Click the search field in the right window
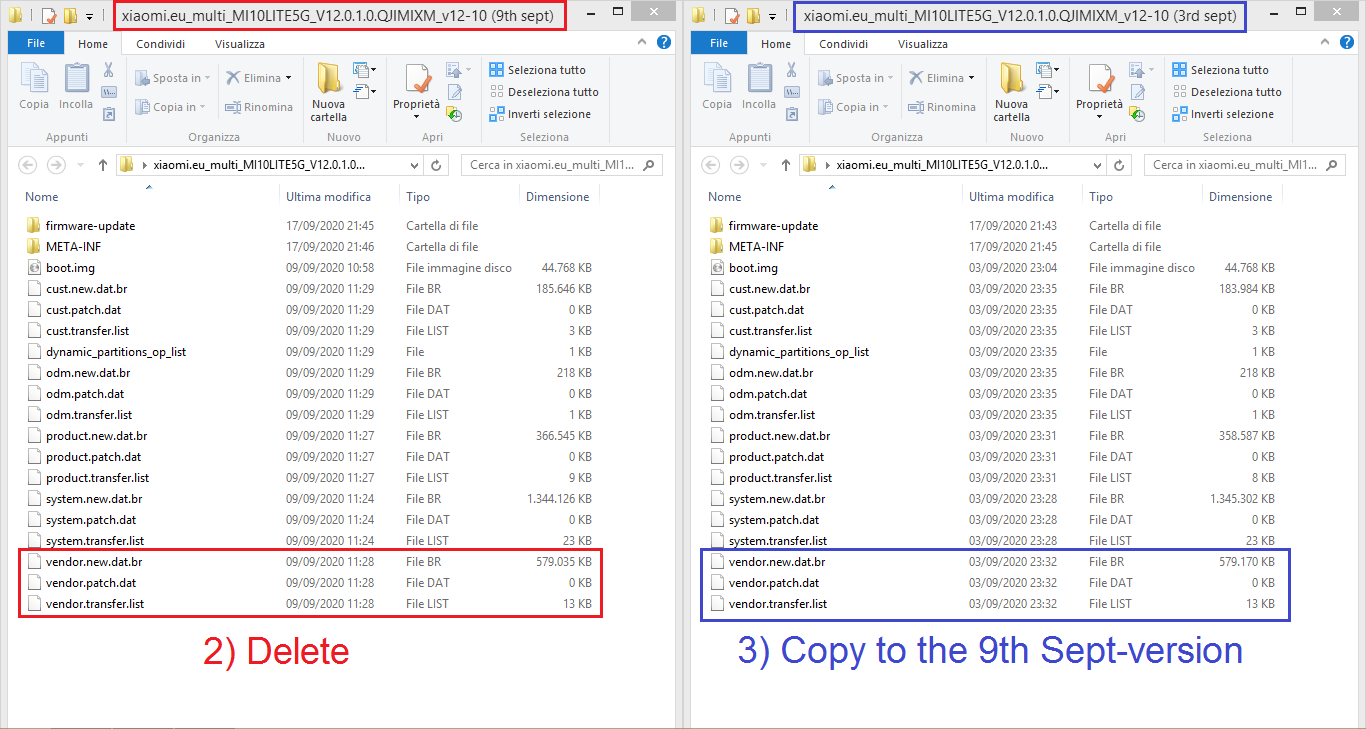 [1235, 166]
